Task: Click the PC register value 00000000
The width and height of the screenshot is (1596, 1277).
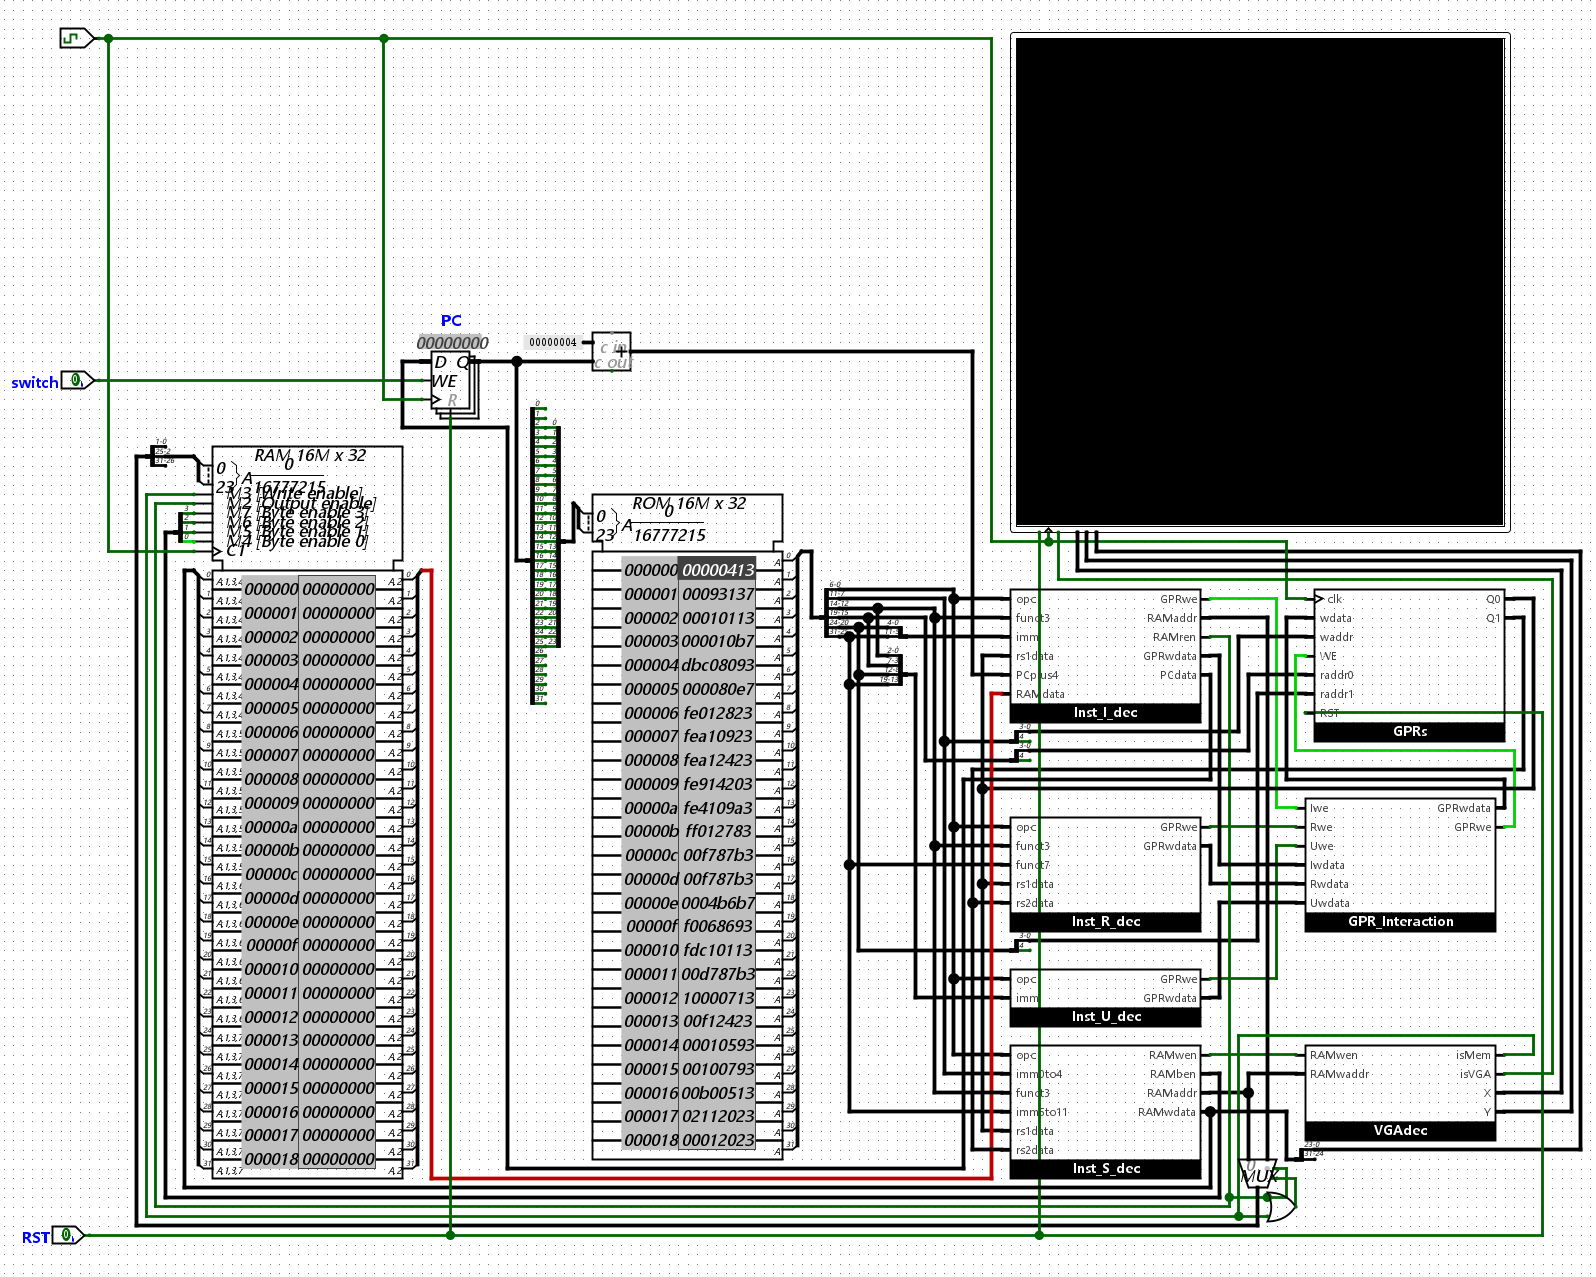Action: pyautogui.click(x=452, y=343)
